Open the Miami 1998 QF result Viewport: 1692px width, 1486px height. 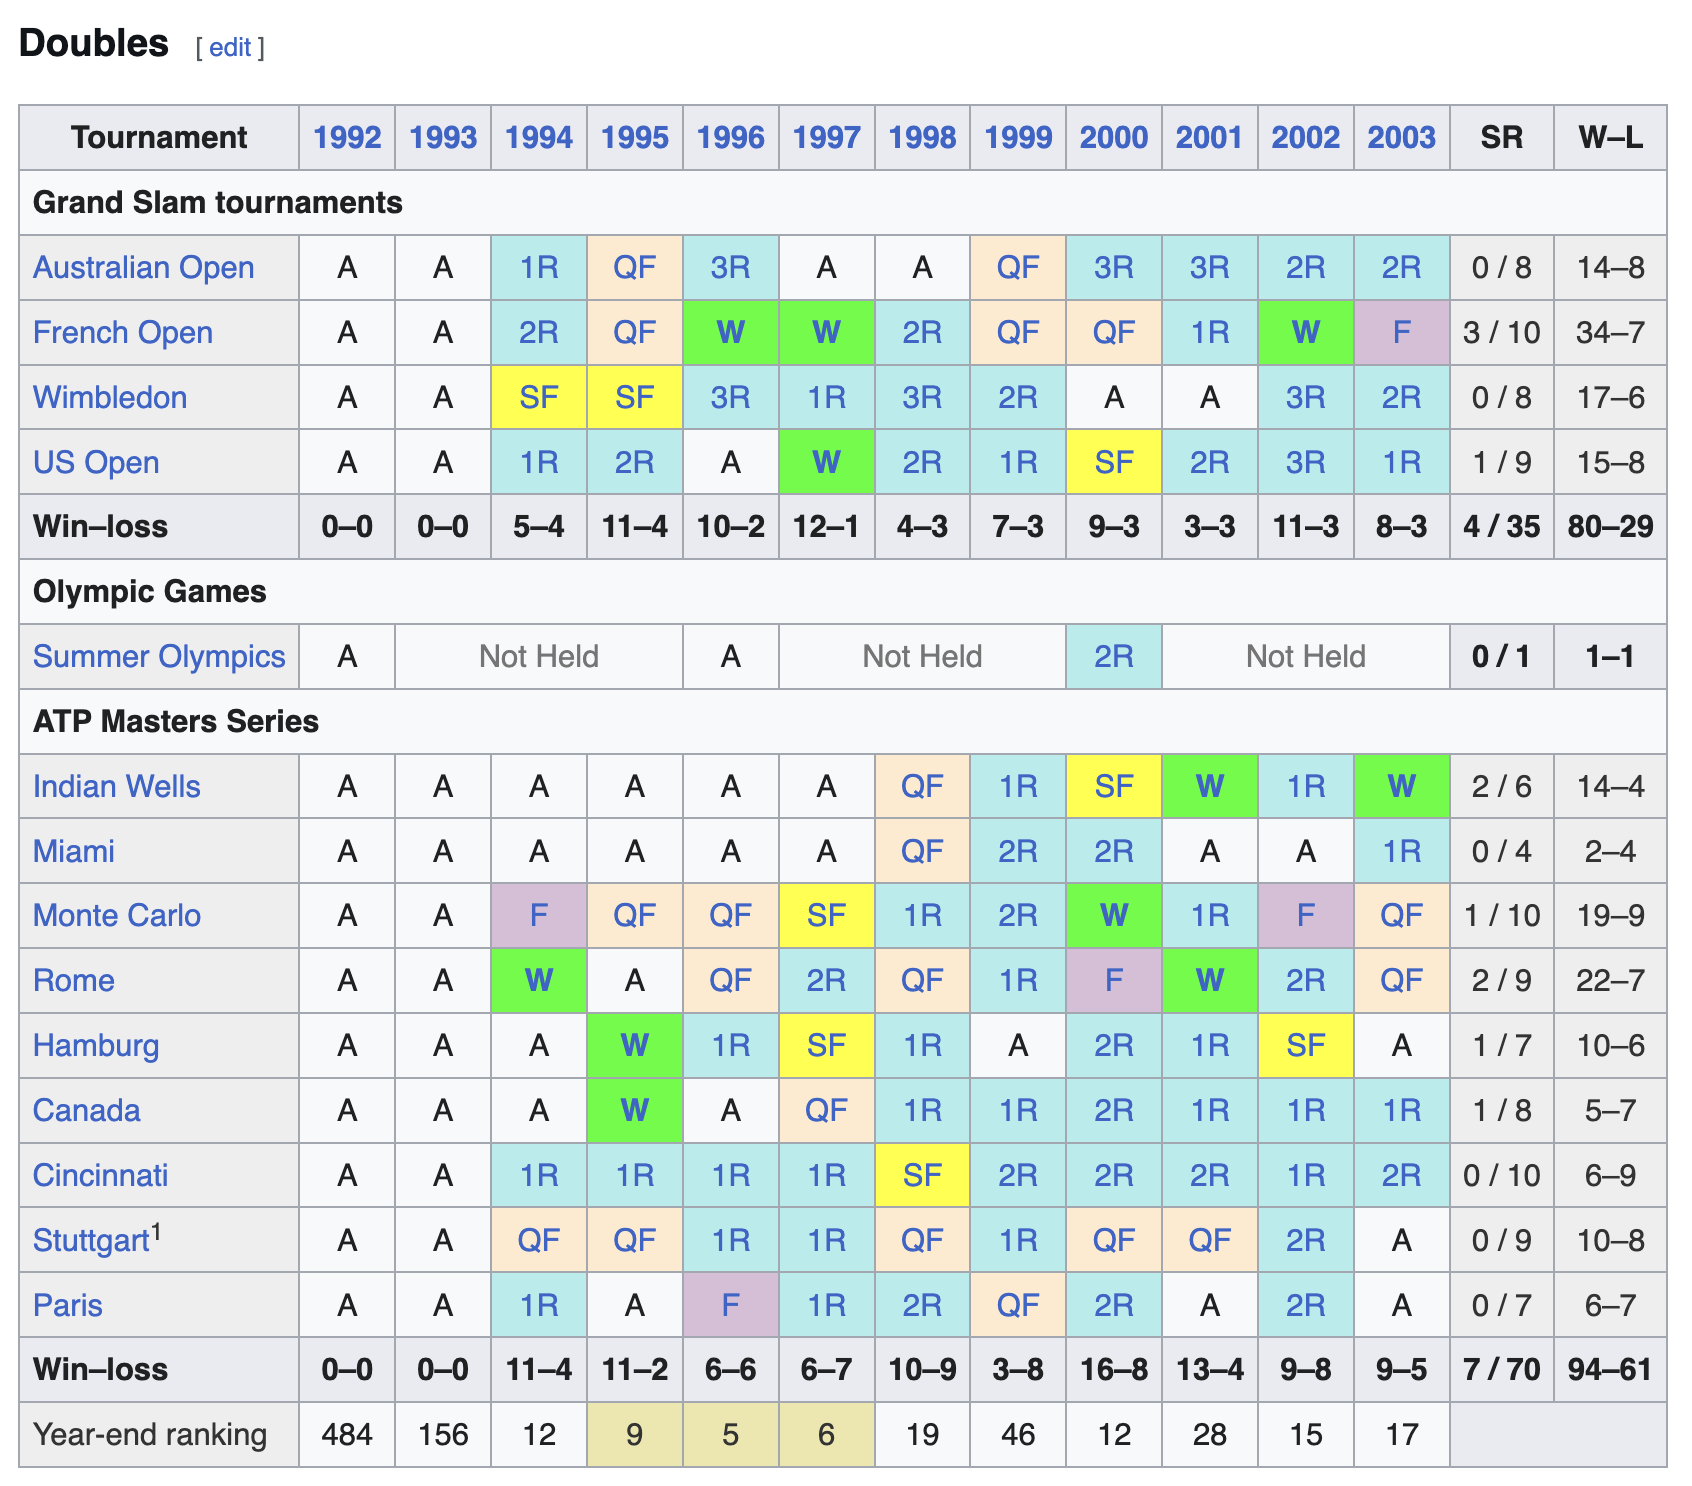coord(923,852)
